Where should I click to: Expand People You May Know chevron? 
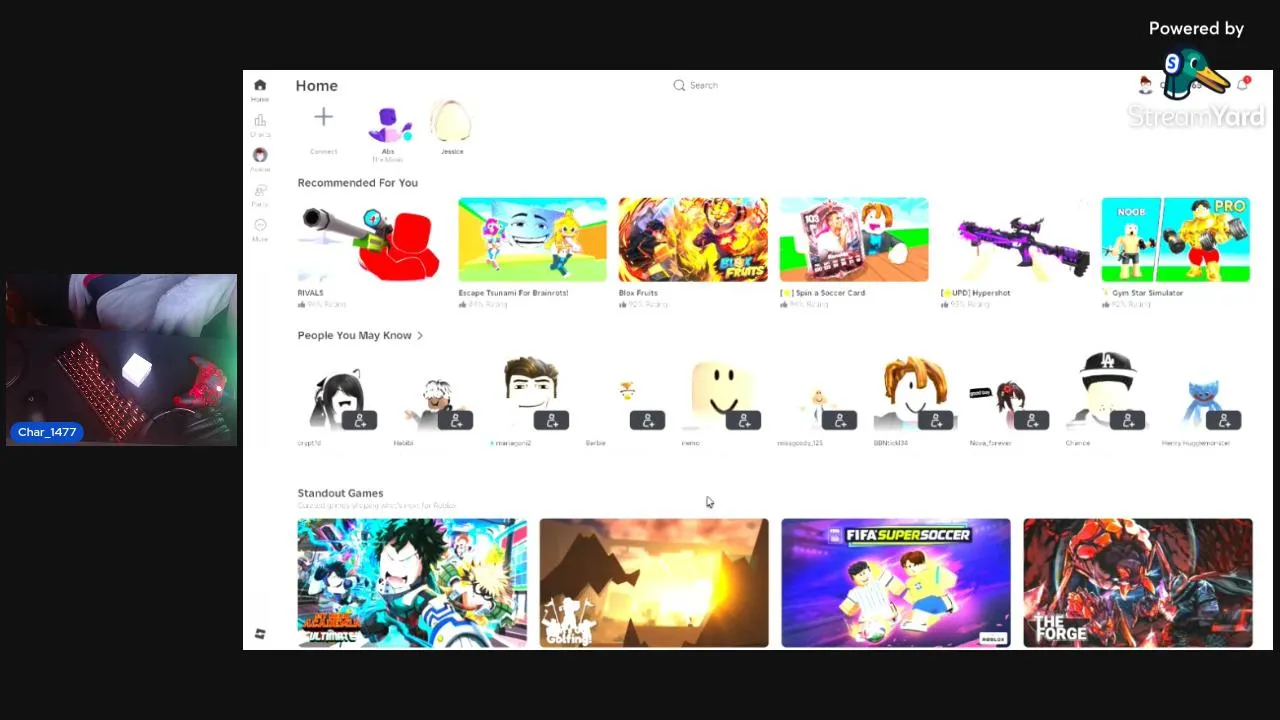pyautogui.click(x=420, y=336)
